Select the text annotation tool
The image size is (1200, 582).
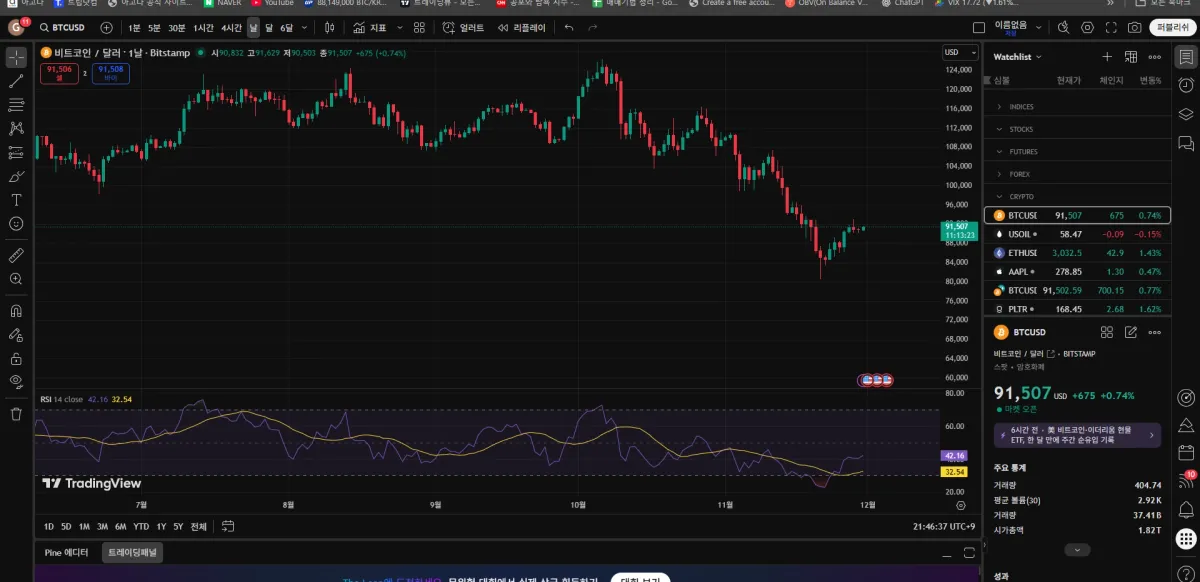16,200
